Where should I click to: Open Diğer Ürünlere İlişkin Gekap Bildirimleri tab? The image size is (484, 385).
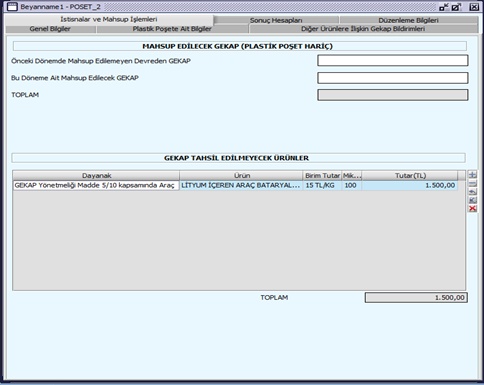(363, 29)
